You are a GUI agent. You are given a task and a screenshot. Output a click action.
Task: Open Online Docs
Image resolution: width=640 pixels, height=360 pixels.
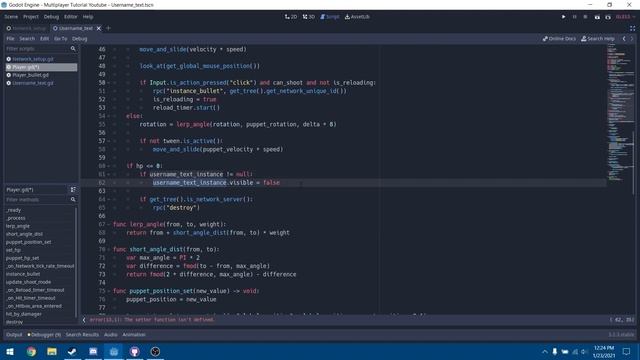click(x=559, y=39)
